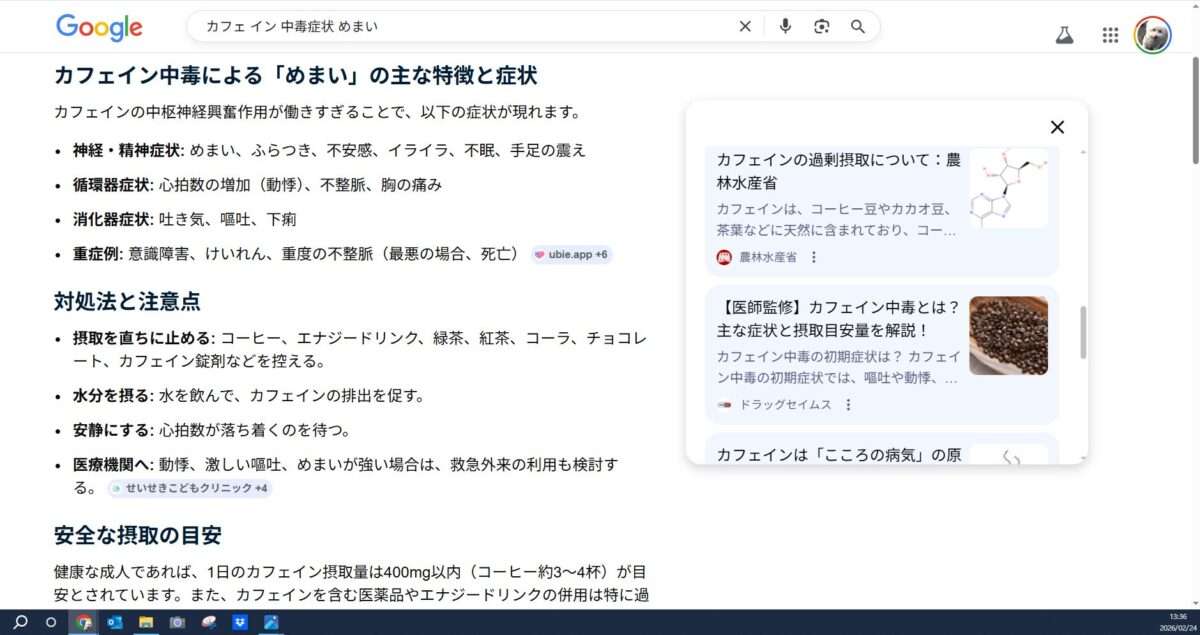Open the Google apps grid
Viewport: 1200px width, 635px height.
click(1110, 35)
